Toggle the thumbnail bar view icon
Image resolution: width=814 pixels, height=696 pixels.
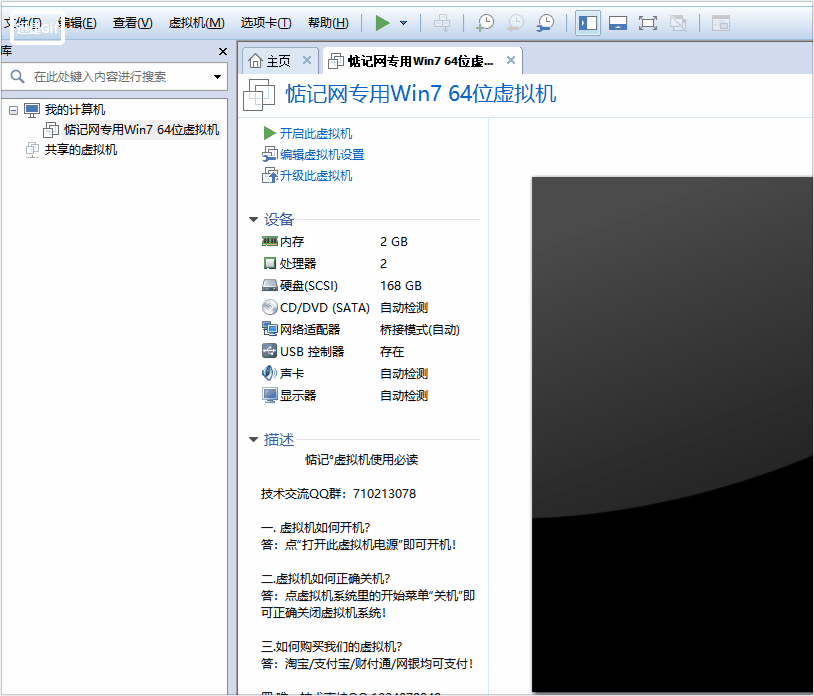[x=618, y=23]
